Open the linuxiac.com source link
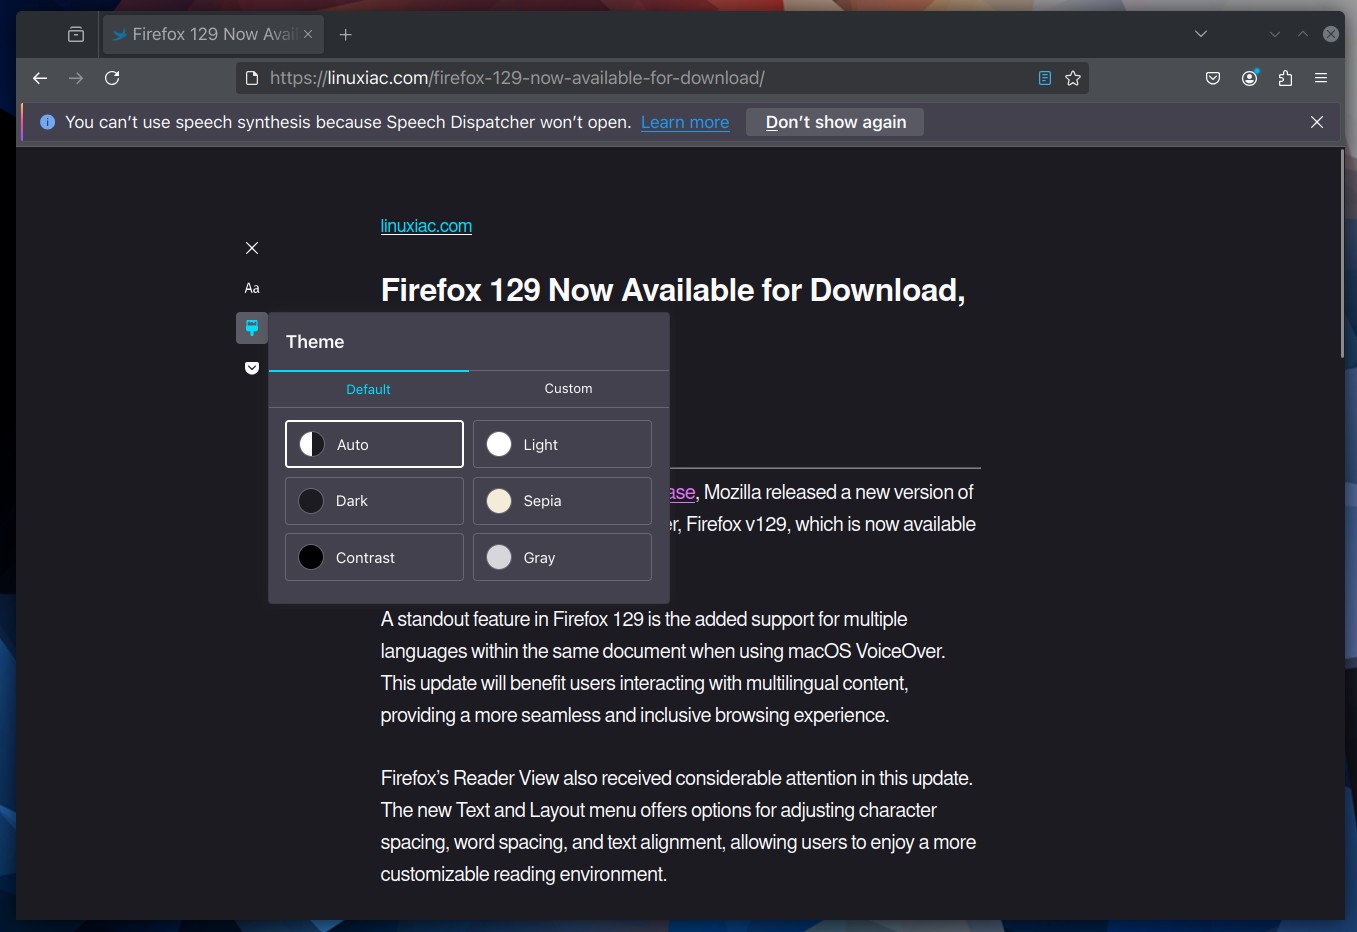The height and width of the screenshot is (932, 1357). click(x=426, y=226)
